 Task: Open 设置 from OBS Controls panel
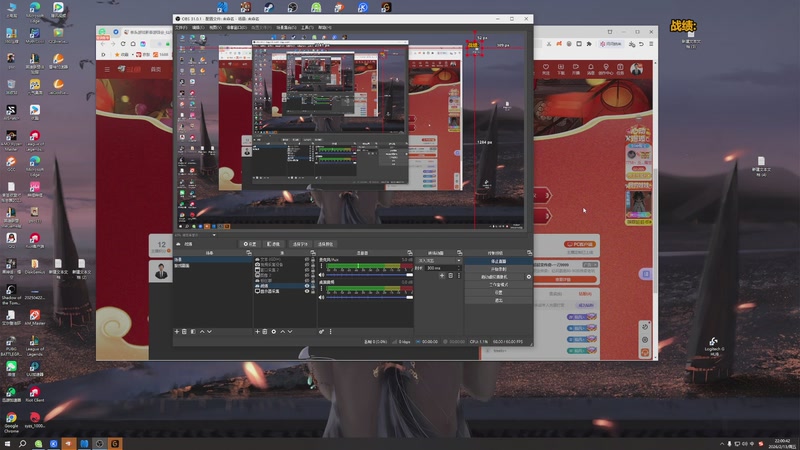click(x=498, y=292)
